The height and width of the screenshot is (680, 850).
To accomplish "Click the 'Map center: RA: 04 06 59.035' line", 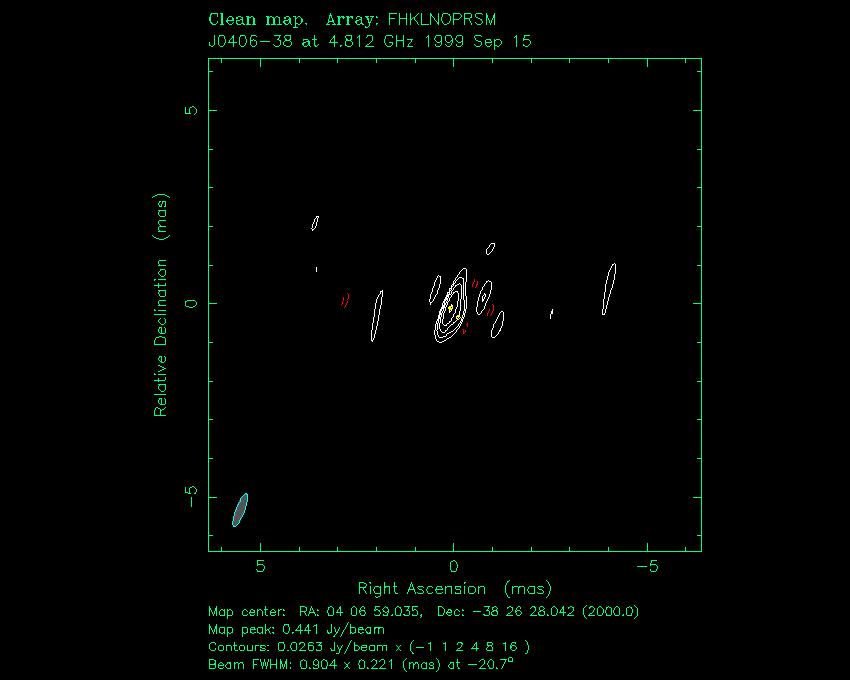I will point(423,612).
